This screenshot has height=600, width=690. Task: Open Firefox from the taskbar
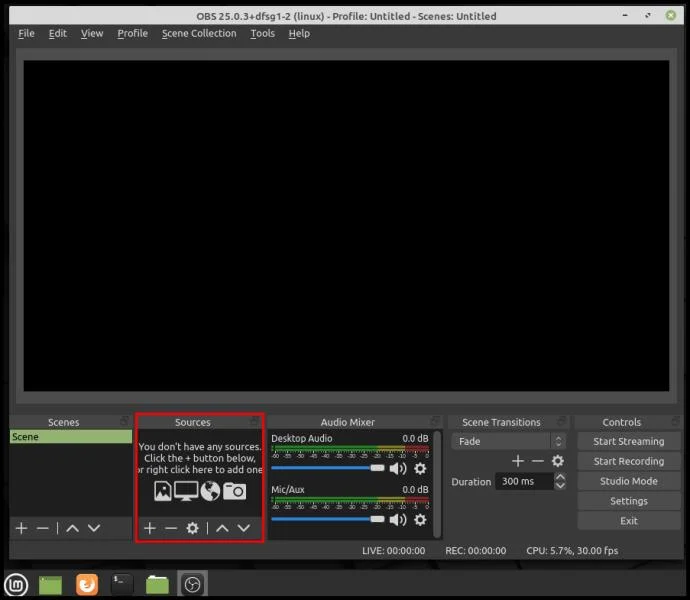[x=87, y=585]
